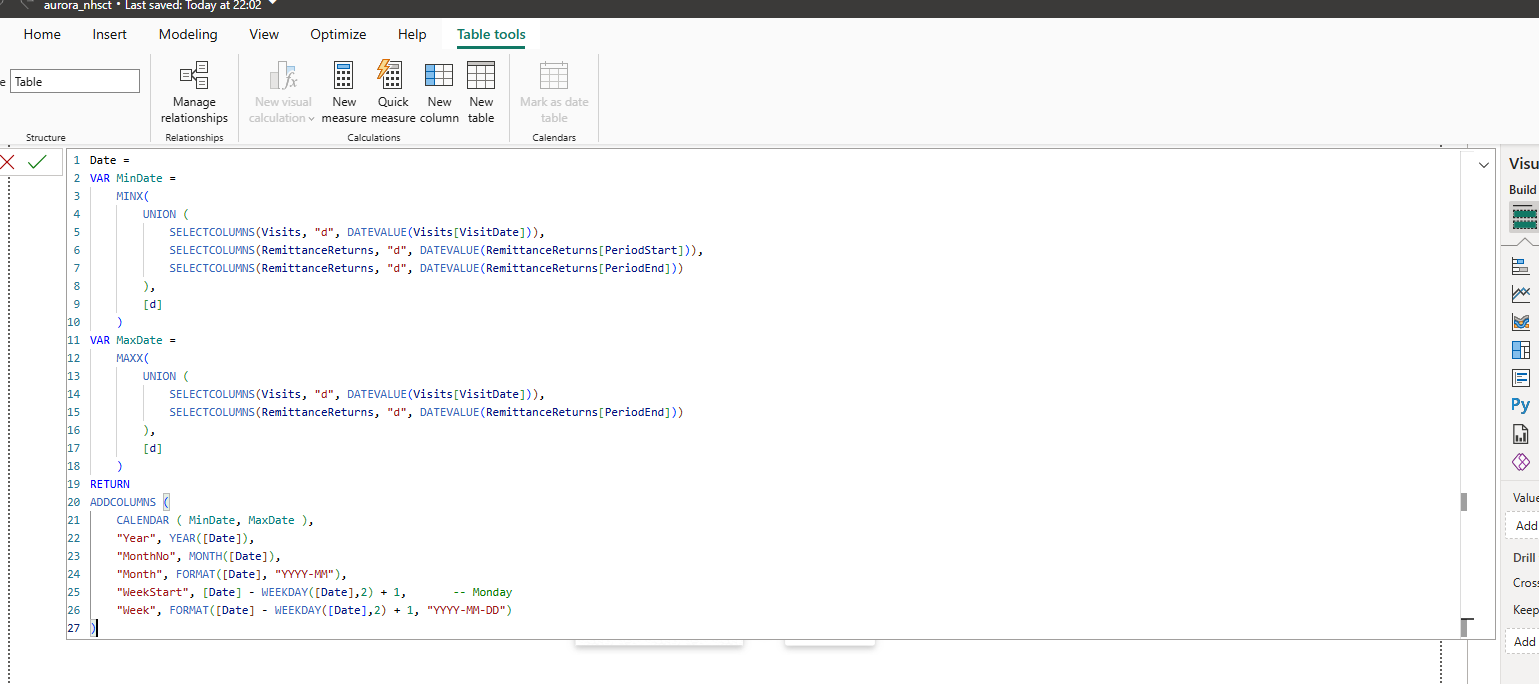Screen dimensions: 1539x684
Task: Insert a Python visual
Action: pos(1520,405)
